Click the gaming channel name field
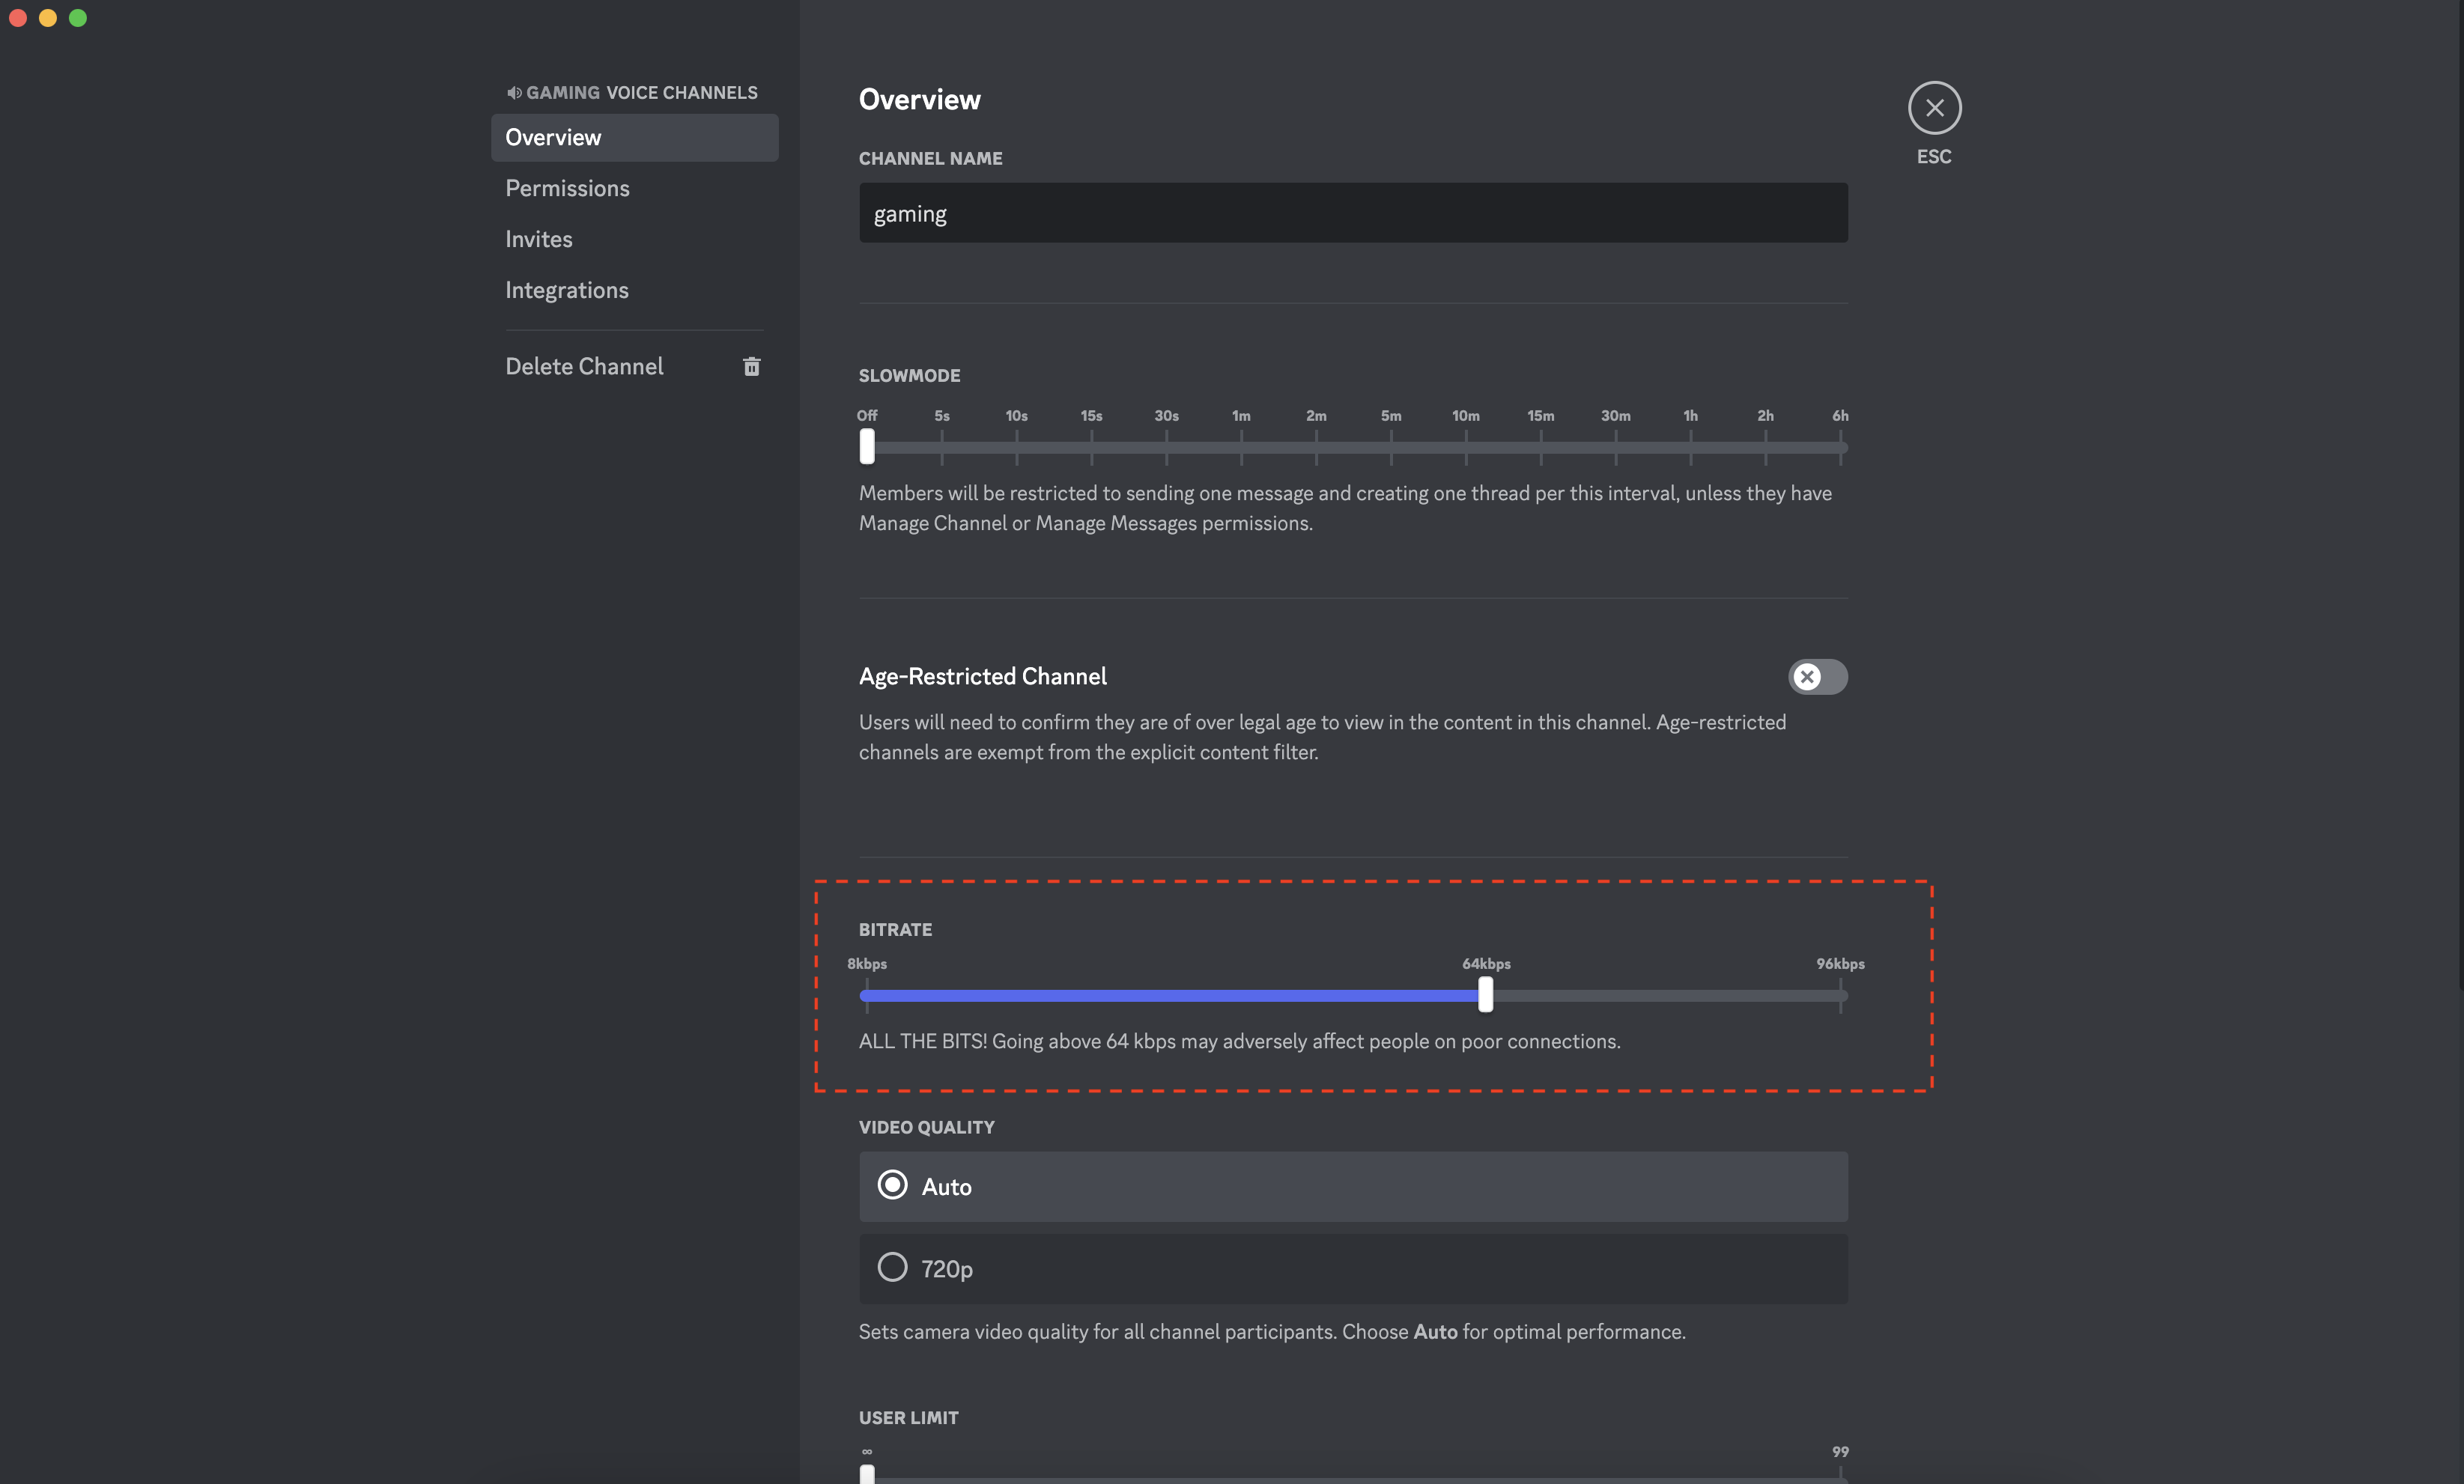Screen dimensions: 2464x1484 click(x=1352, y=213)
